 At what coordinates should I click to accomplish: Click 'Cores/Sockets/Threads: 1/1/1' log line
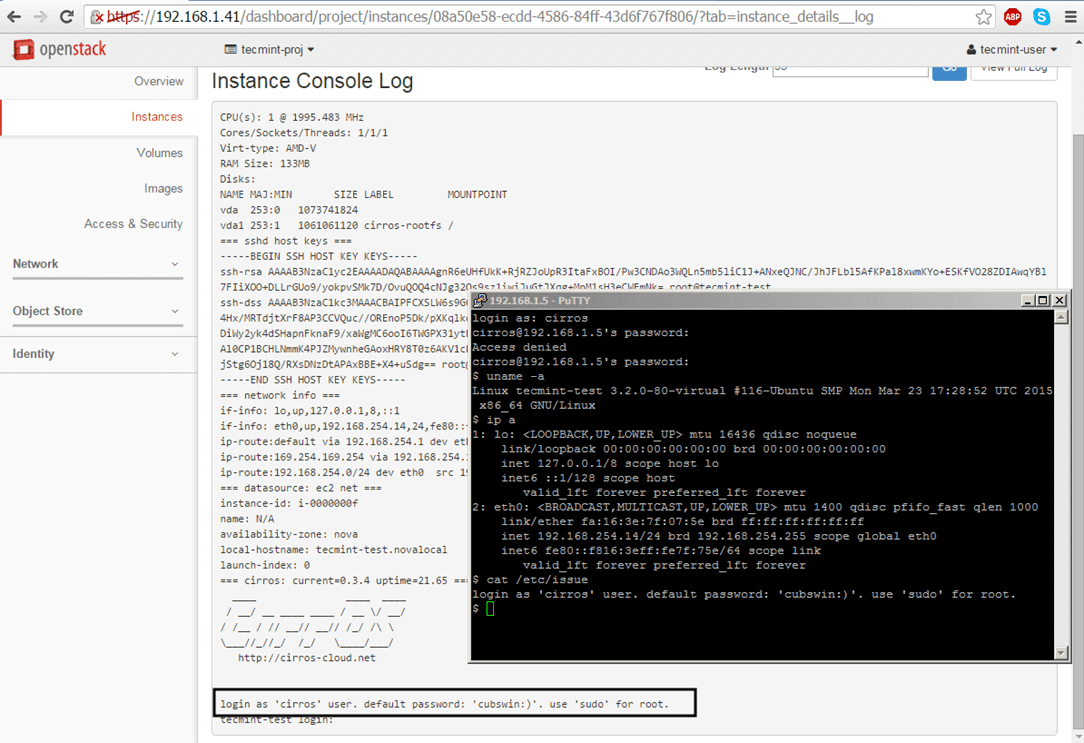pyautogui.click(x=303, y=133)
